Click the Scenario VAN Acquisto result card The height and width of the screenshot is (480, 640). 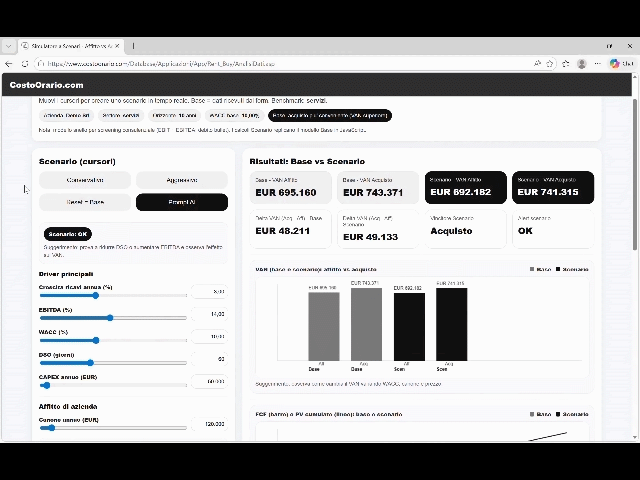[553, 187]
